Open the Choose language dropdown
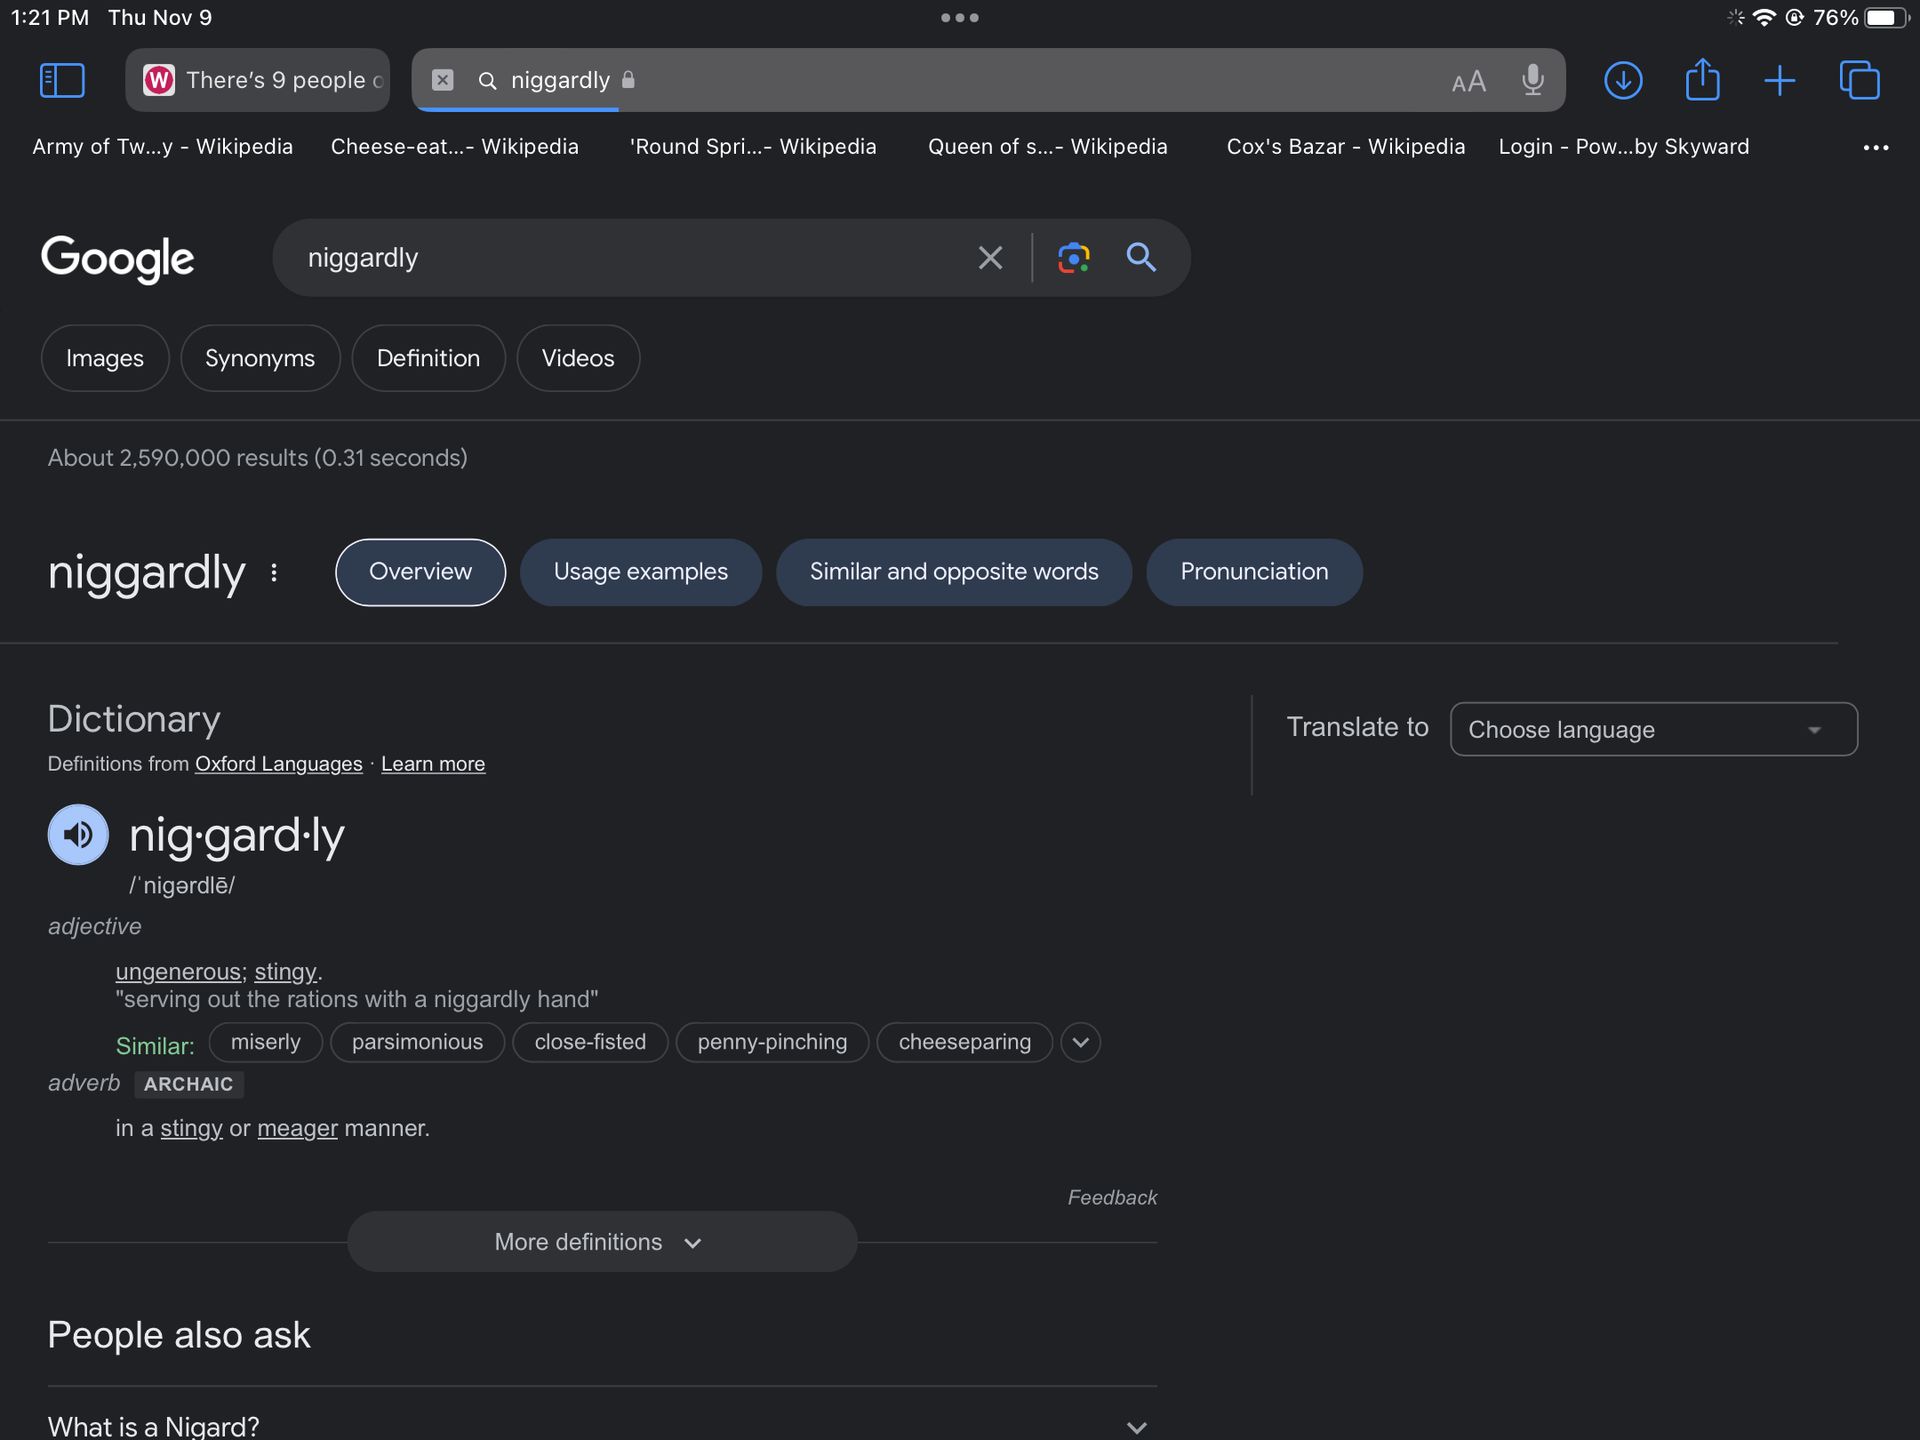This screenshot has height=1440, width=1920. 1653,730
